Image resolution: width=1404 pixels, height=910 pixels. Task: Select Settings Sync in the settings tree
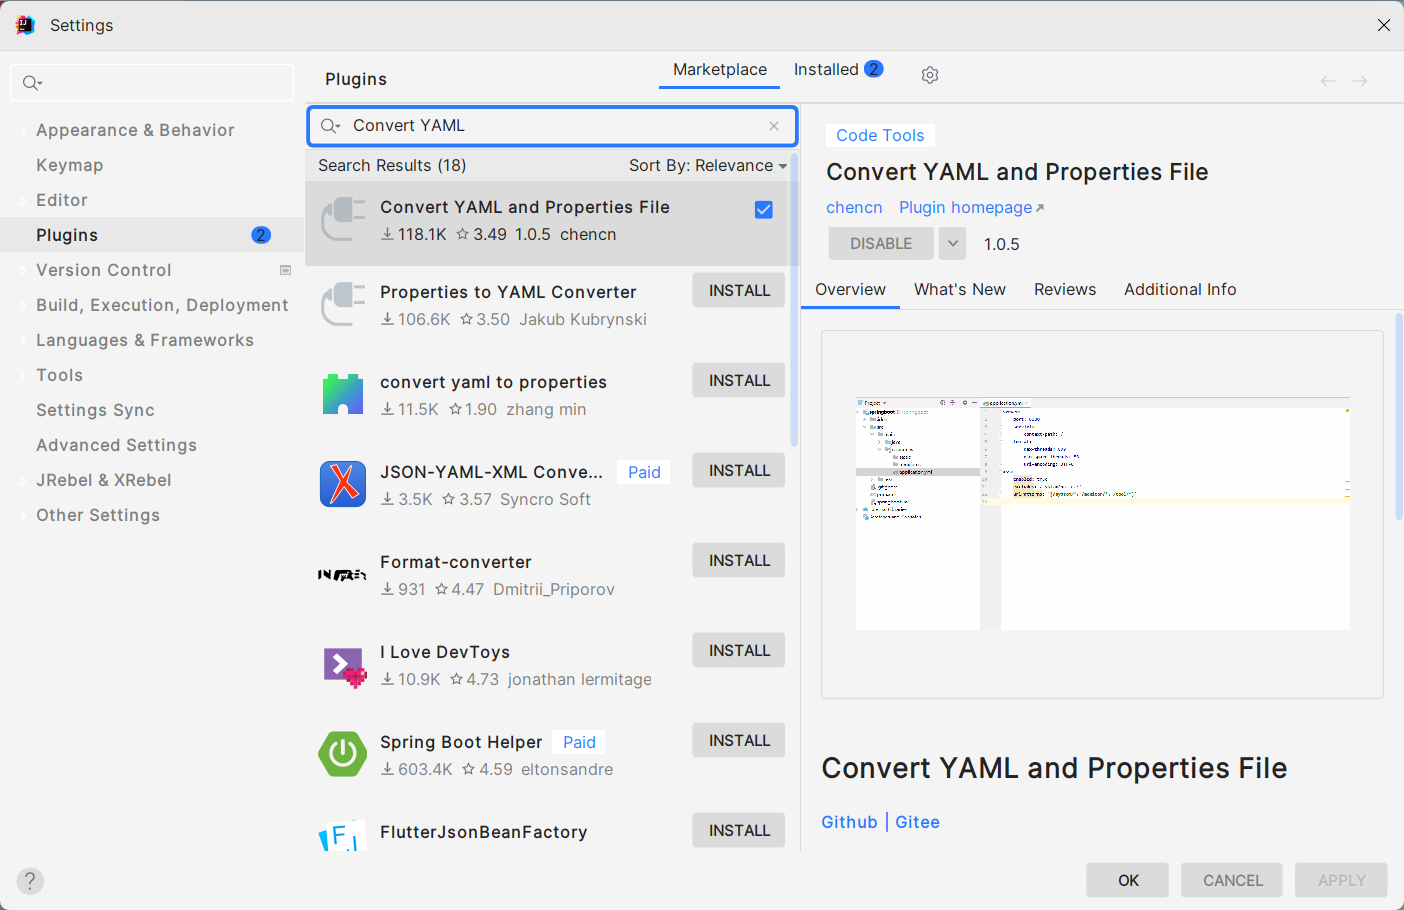tap(95, 410)
